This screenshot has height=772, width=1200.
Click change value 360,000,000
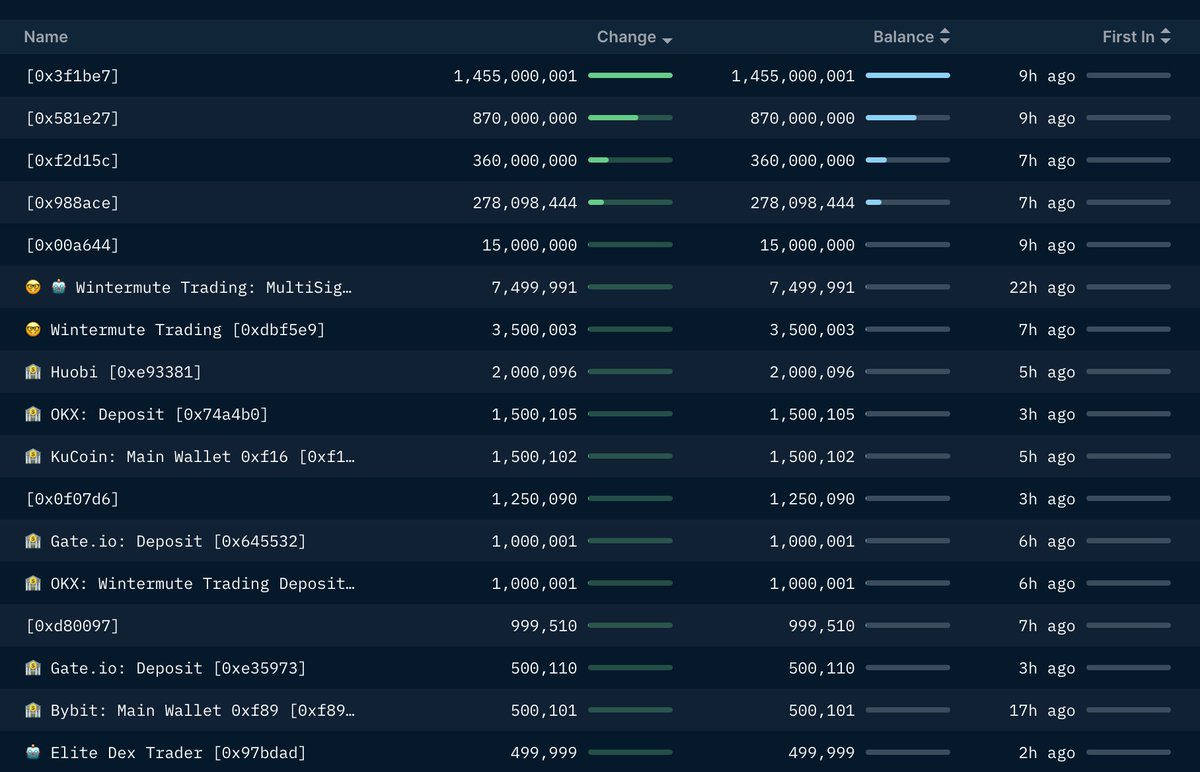click(x=525, y=161)
